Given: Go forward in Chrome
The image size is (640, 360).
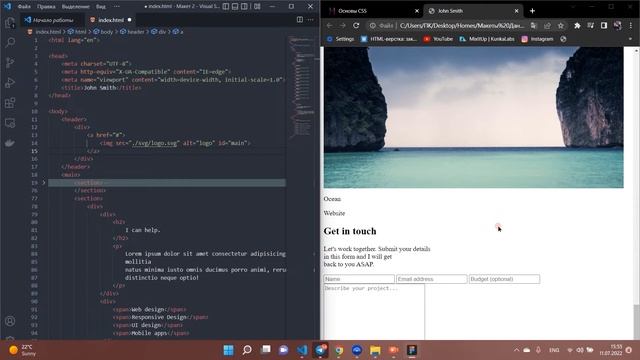Looking at the screenshot, I should tap(342, 25).
